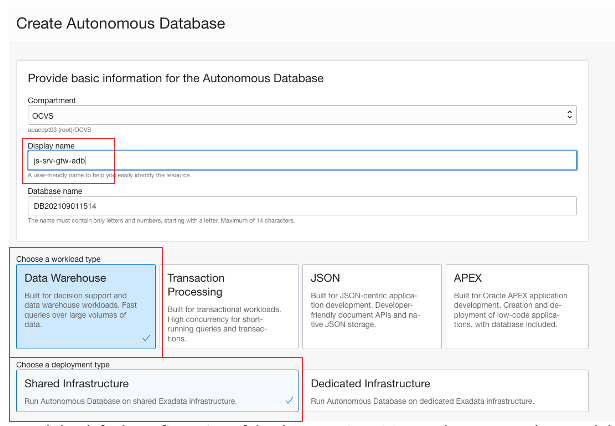
Task: Click the database name character-limit hint text
Action: click(x=161, y=220)
